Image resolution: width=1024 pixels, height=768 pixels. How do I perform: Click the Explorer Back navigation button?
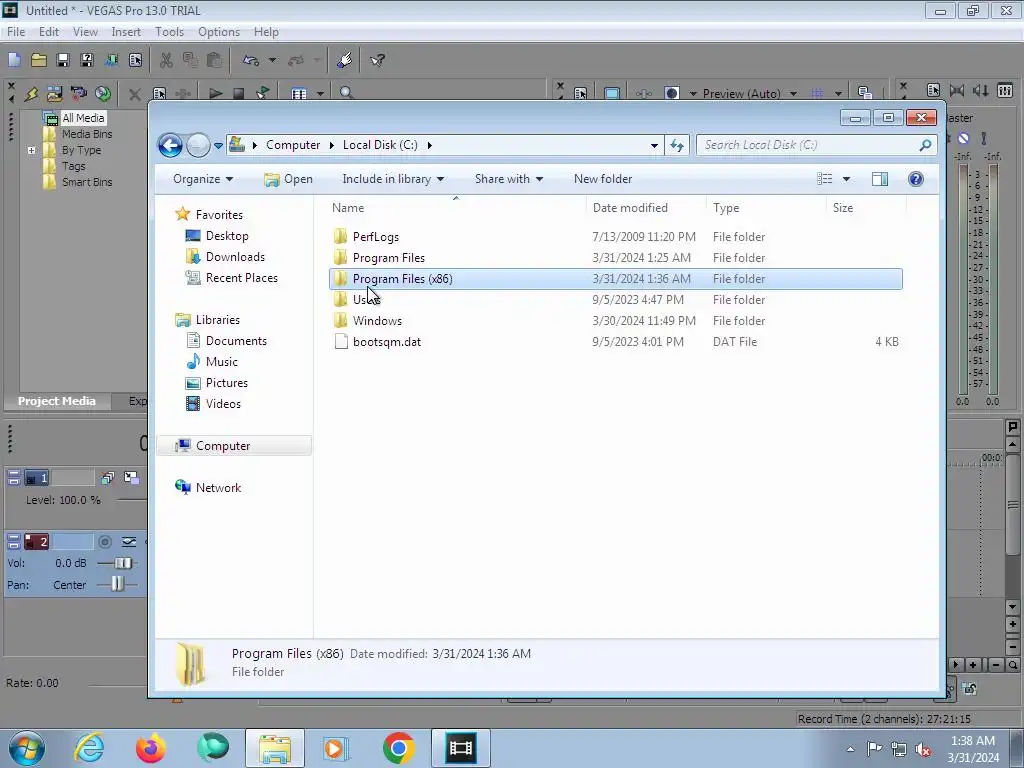170,145
